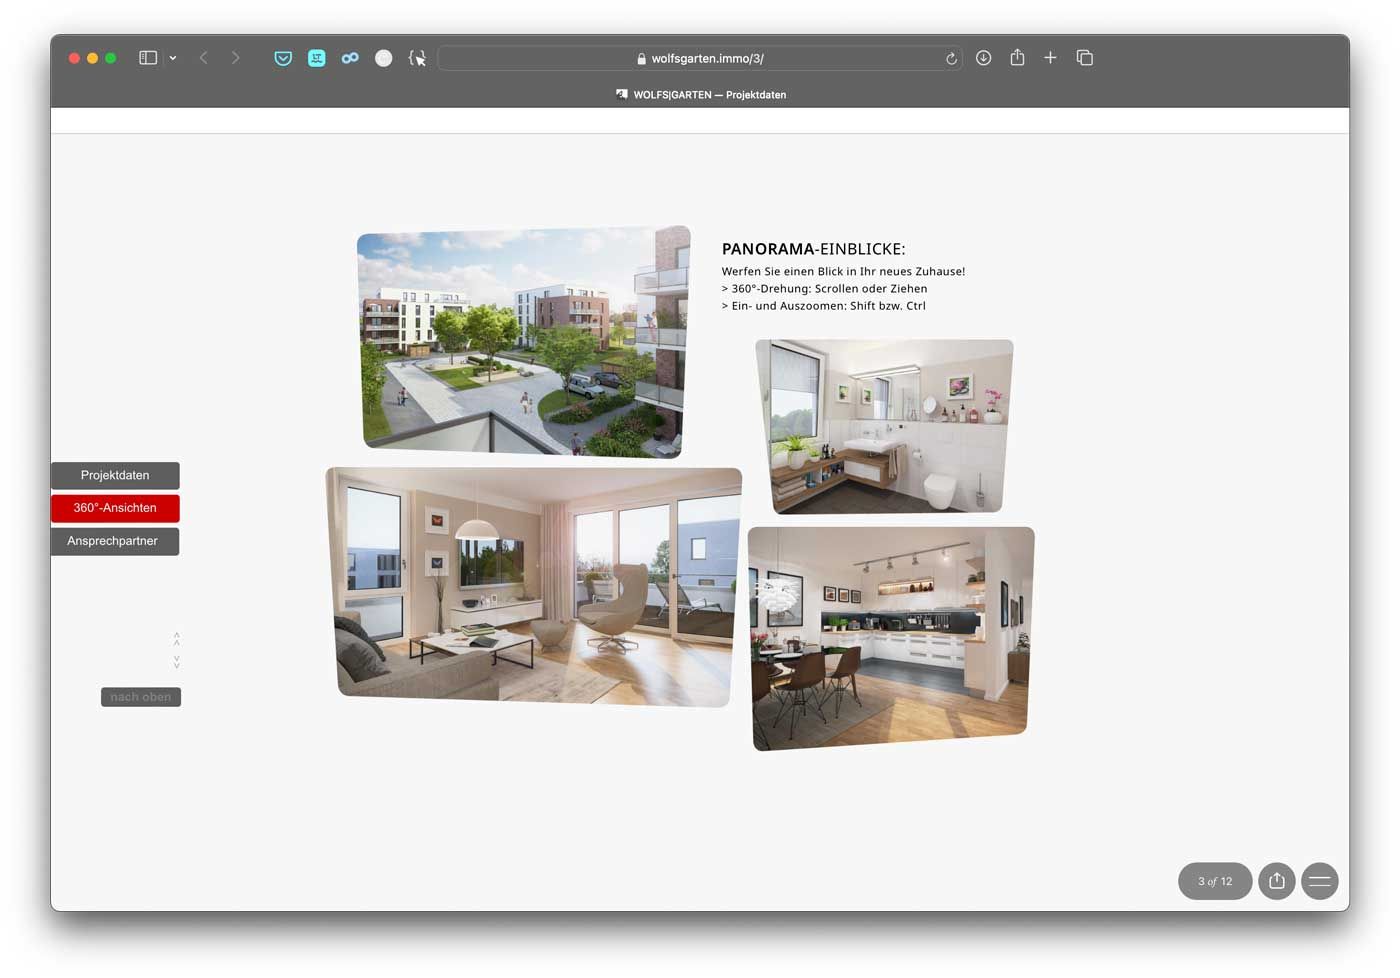Go to the Ansprechpartner section
The height and width of the screenshot is (978, 1400).
pos(114,541)
